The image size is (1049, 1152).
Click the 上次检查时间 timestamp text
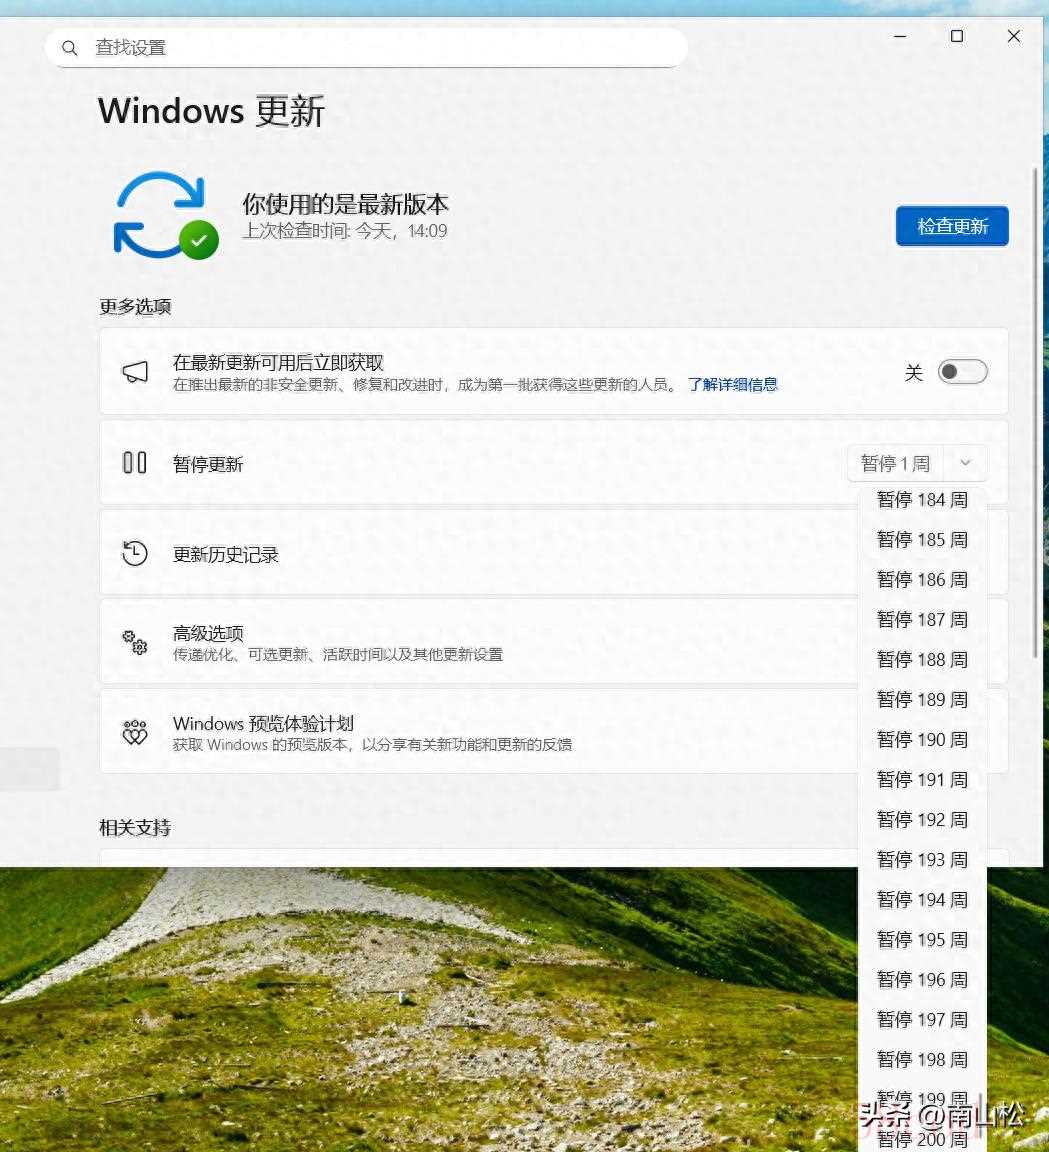tap(345, 231)
